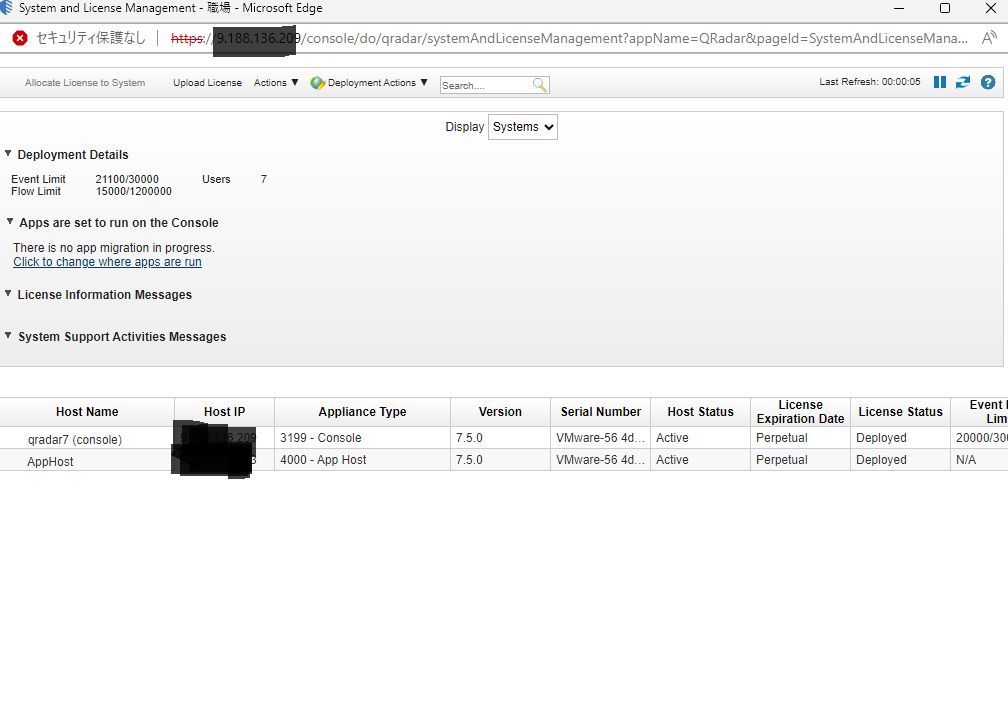Open the help question mark icon

(988, 82)
